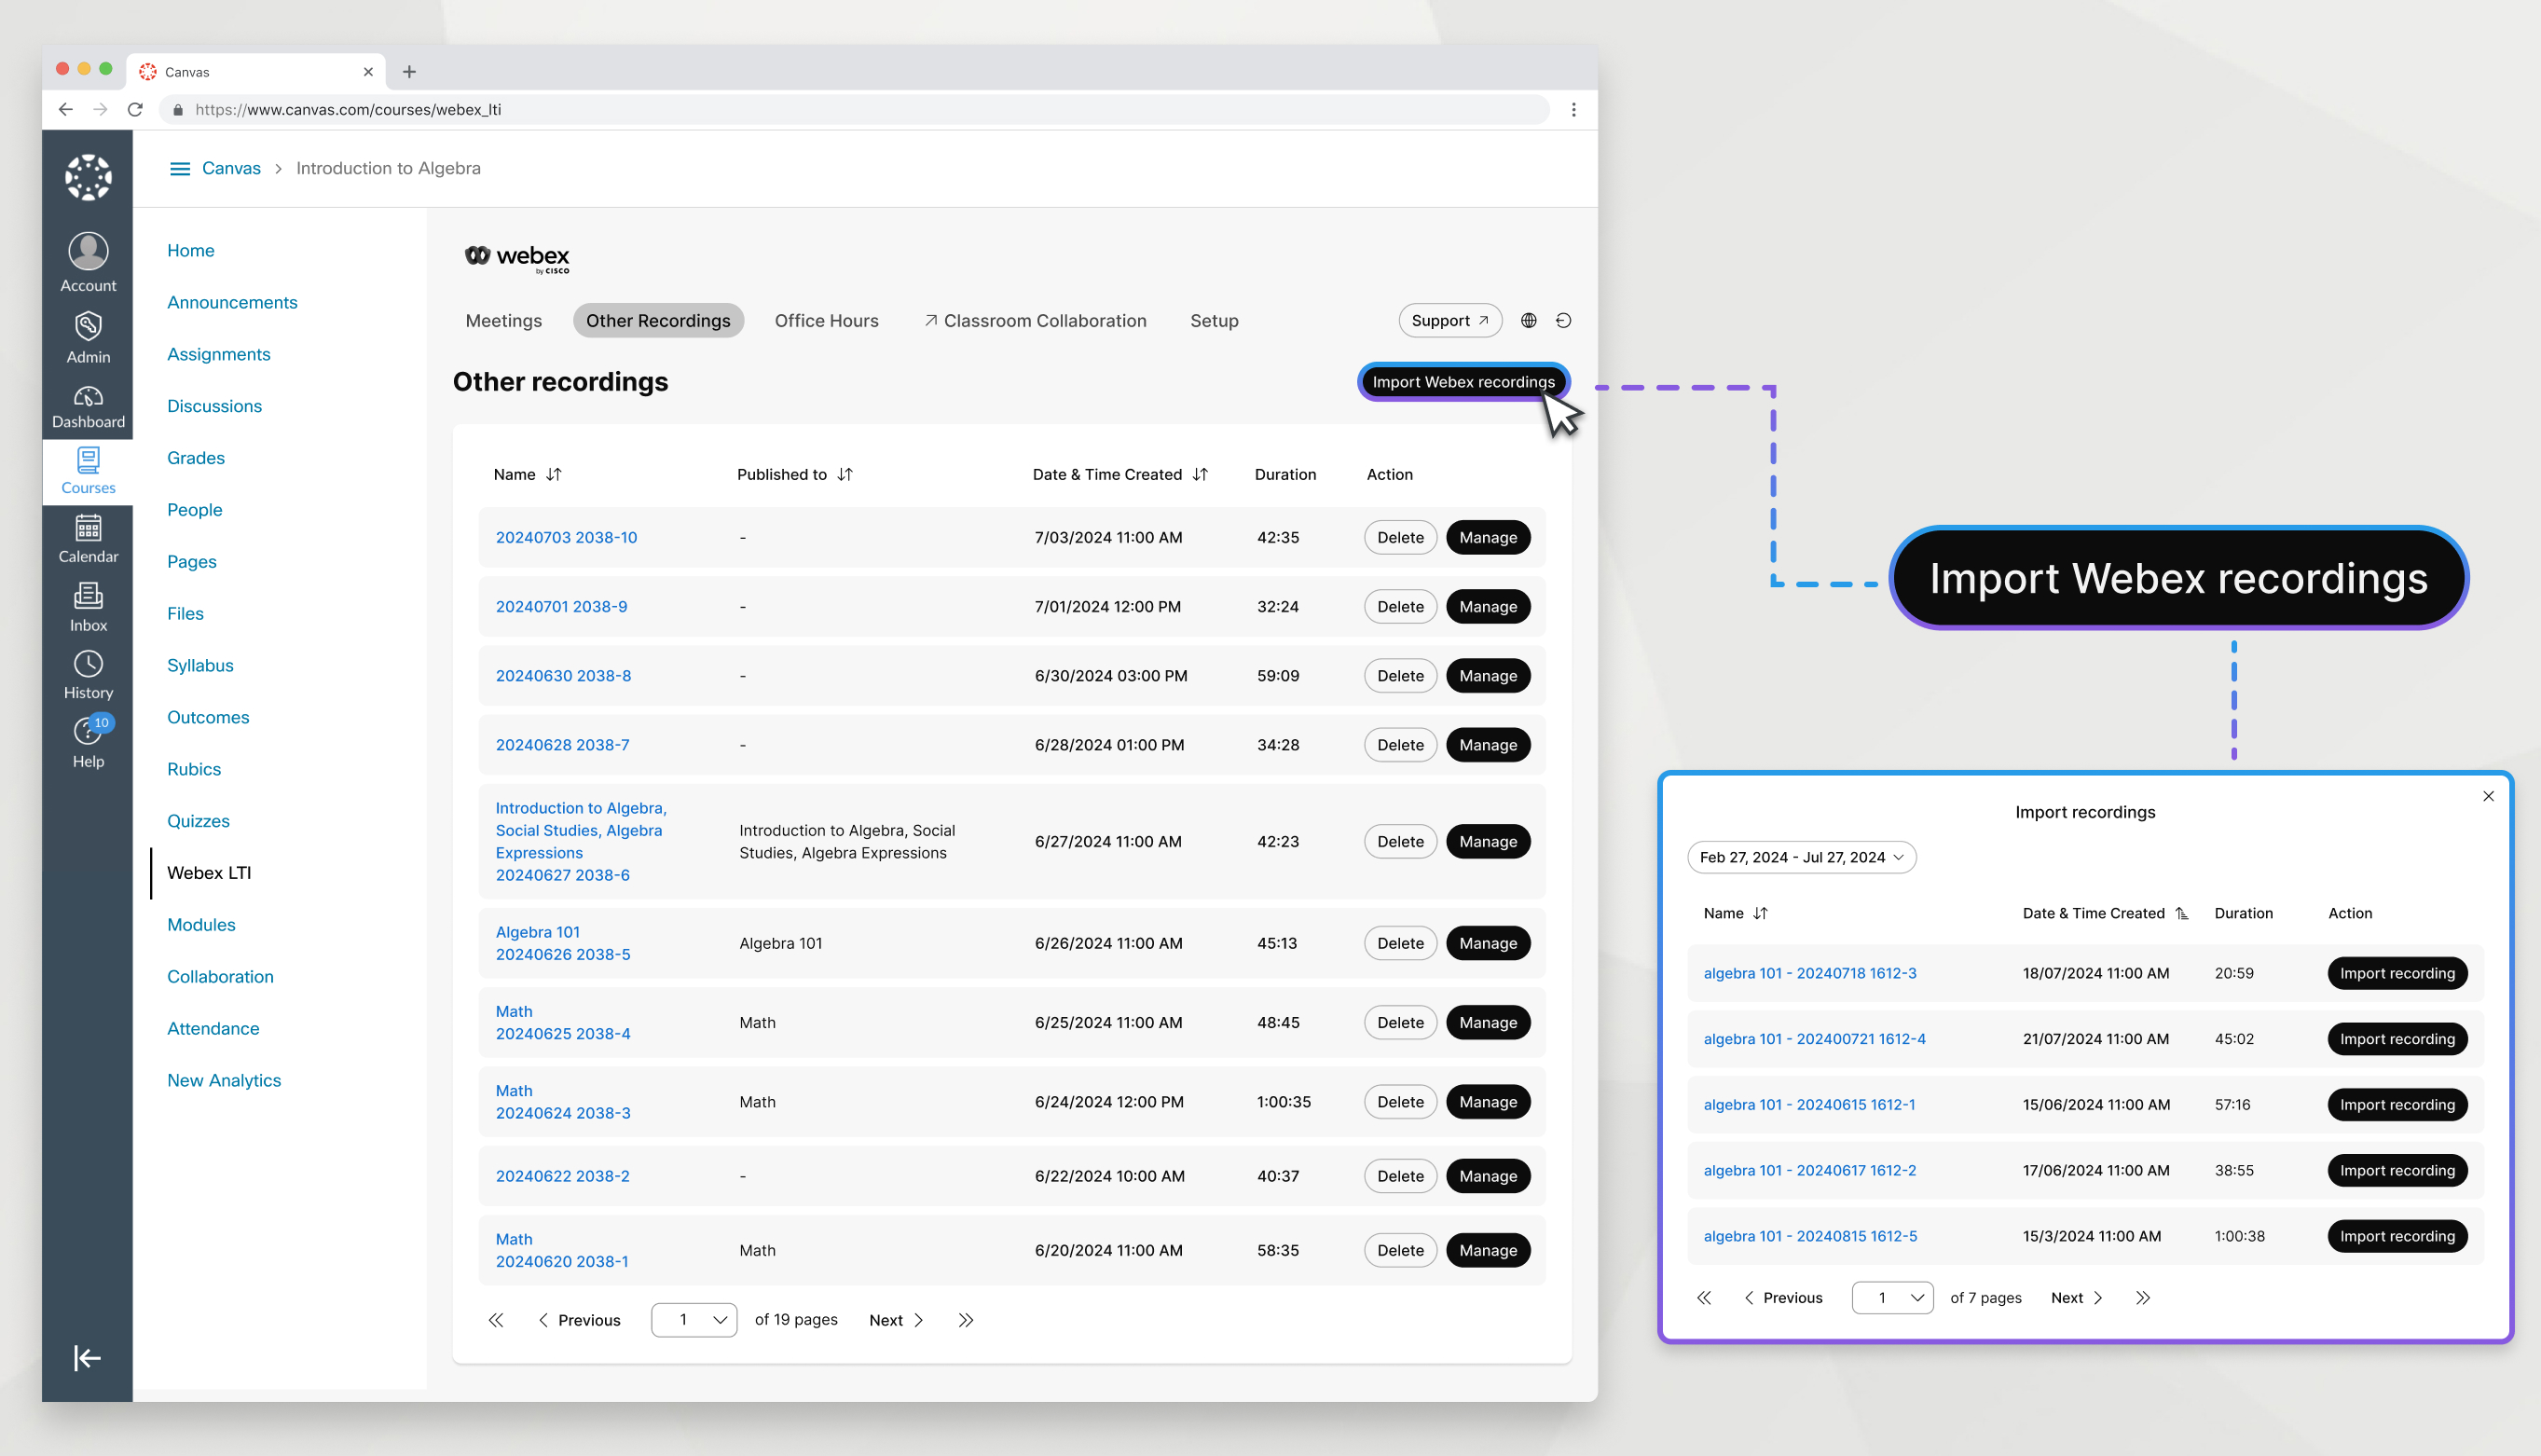The width and height of the screenshot is (2541, 1456).
Task: Open Import recordings page number dropdown
Action: pos(1892,1297)
